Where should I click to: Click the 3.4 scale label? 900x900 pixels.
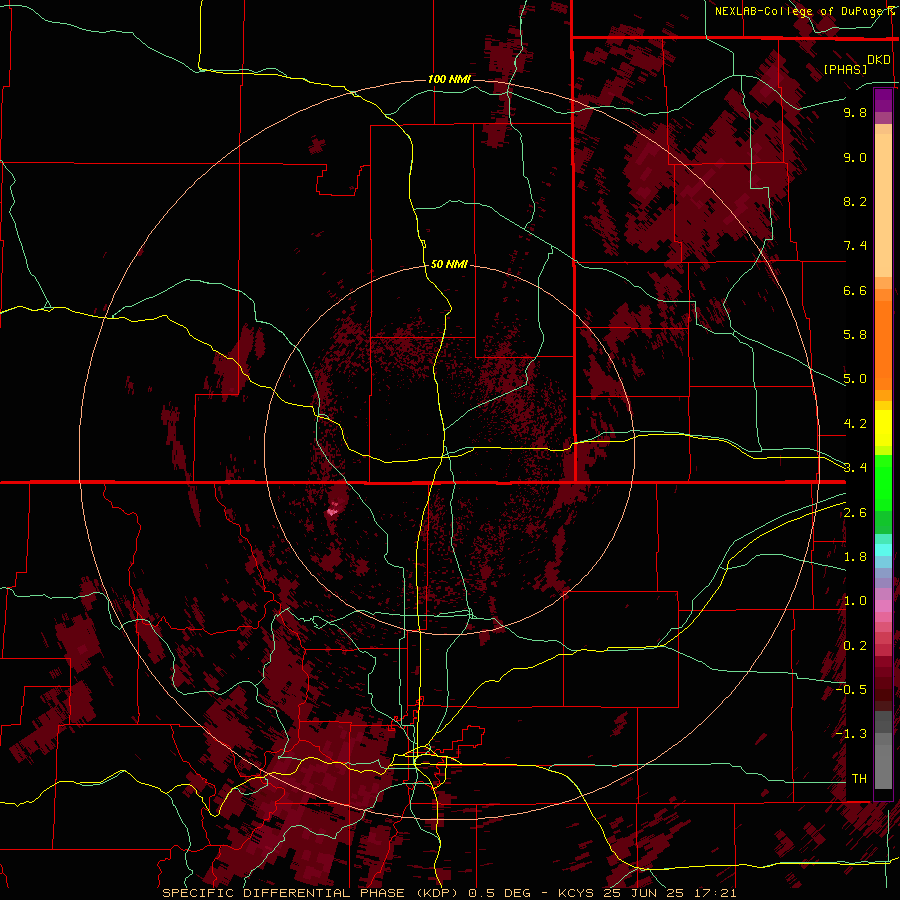pyautogui.click(x=855, y=468)
